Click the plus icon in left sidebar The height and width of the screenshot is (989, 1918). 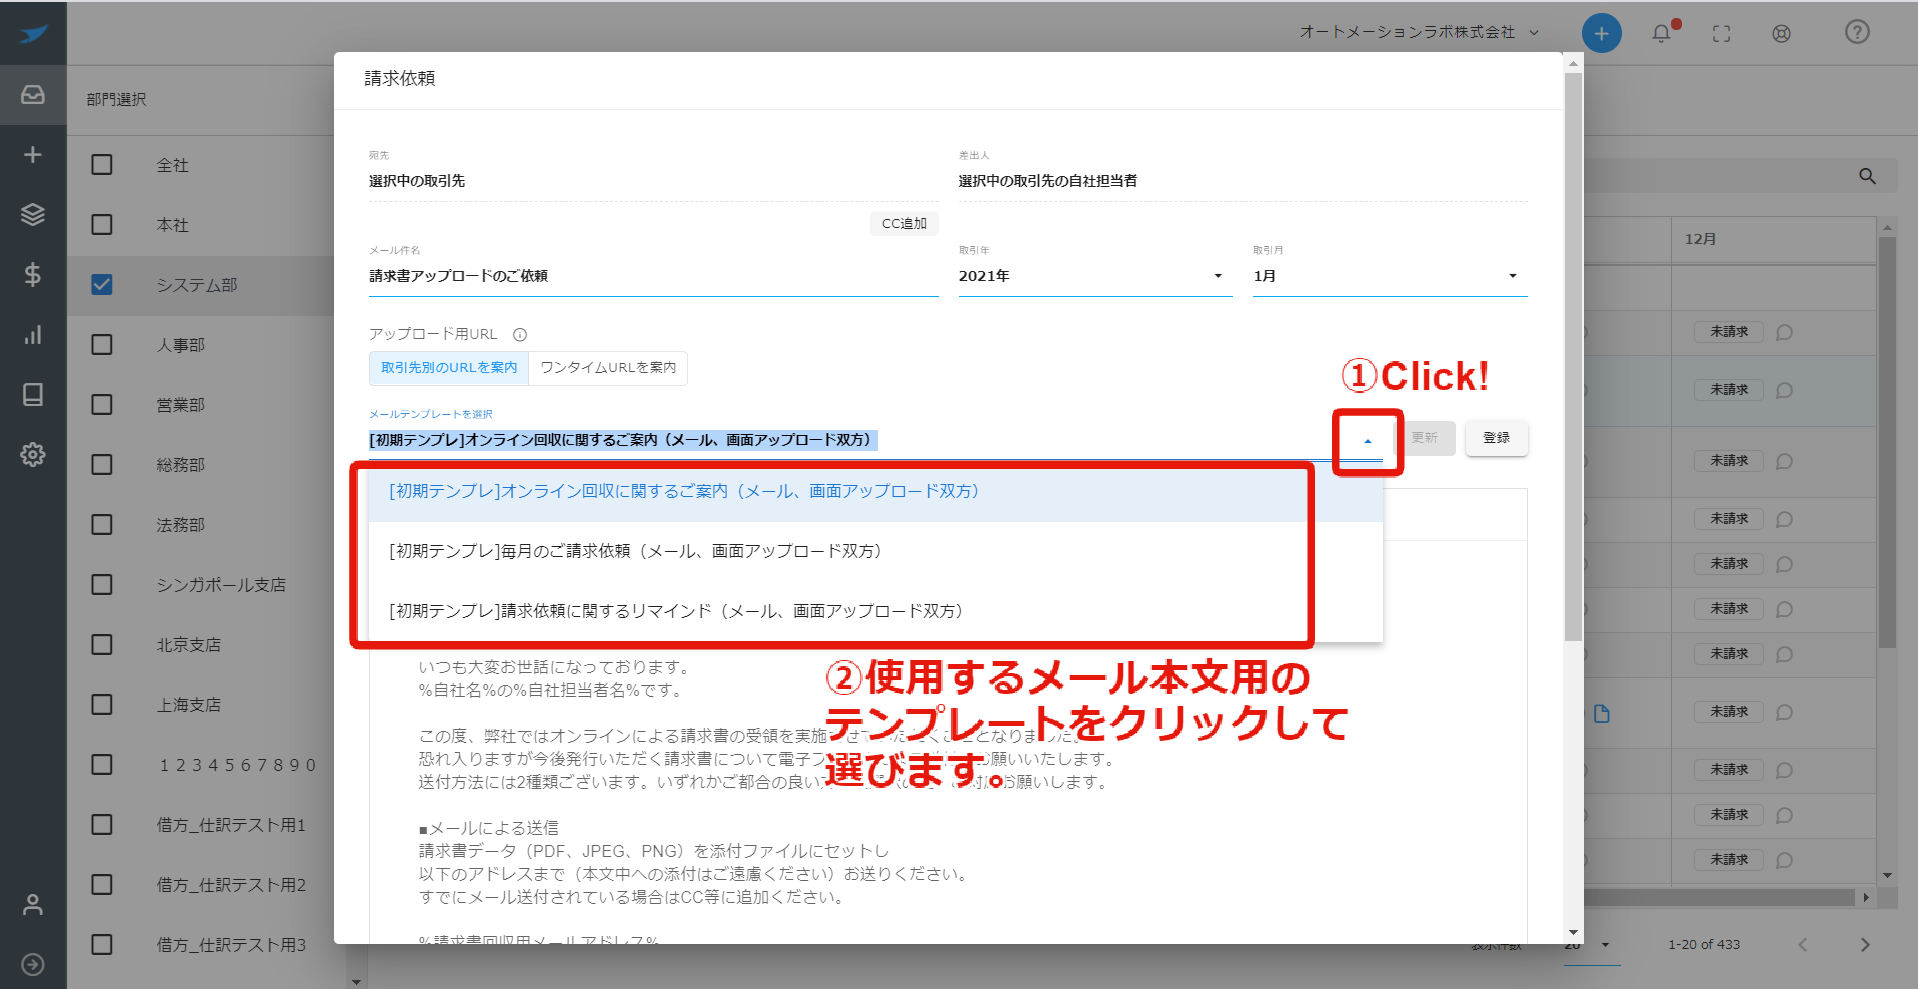[33, 155]
